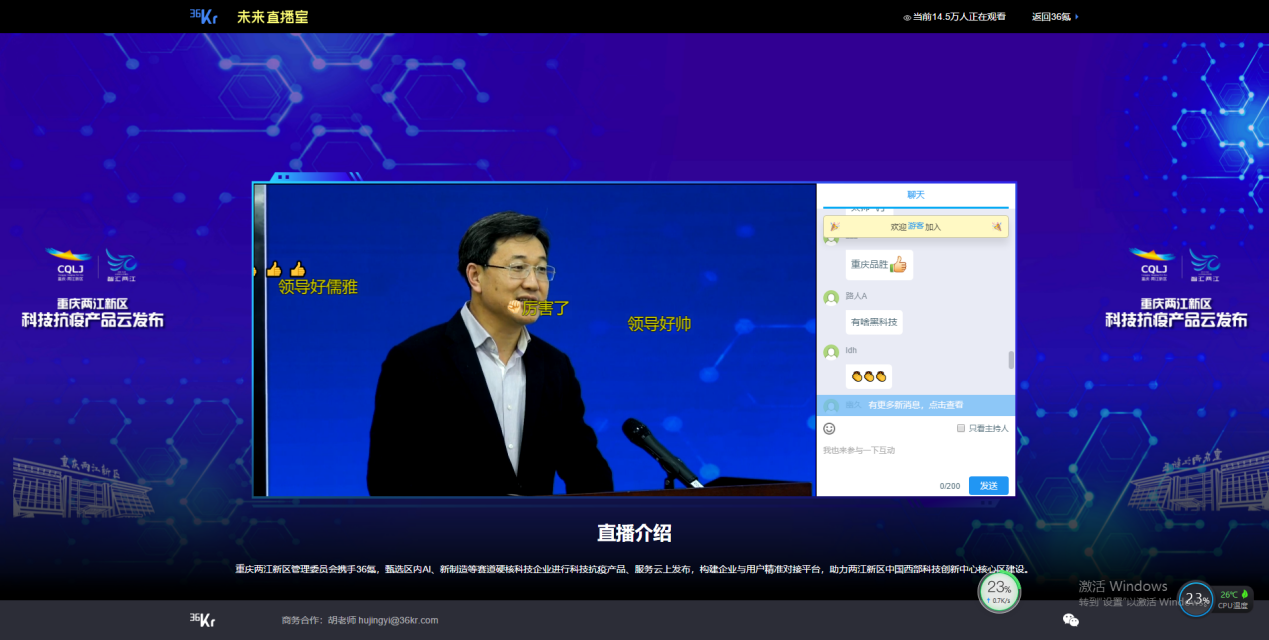Click the 有啥黑科技 chat message
This screenshot has width=1269, height=640.
[874, 322]
